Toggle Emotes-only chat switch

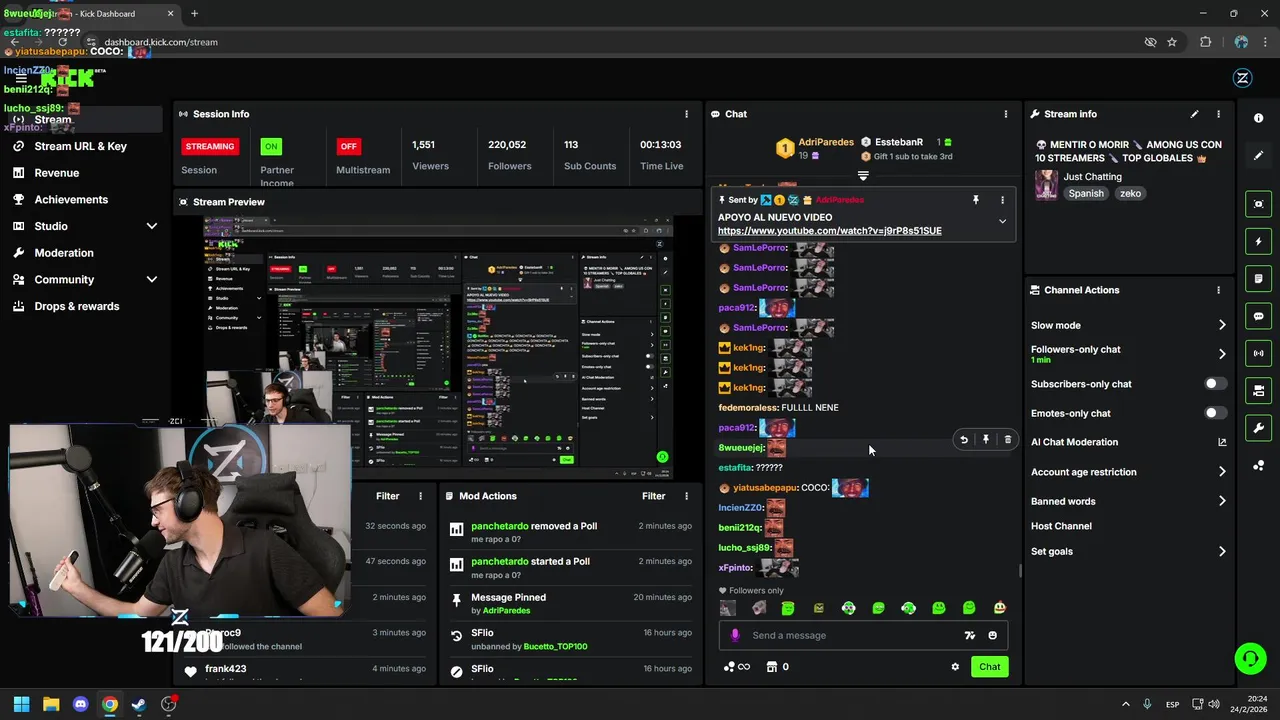(x=1215, y=413)
